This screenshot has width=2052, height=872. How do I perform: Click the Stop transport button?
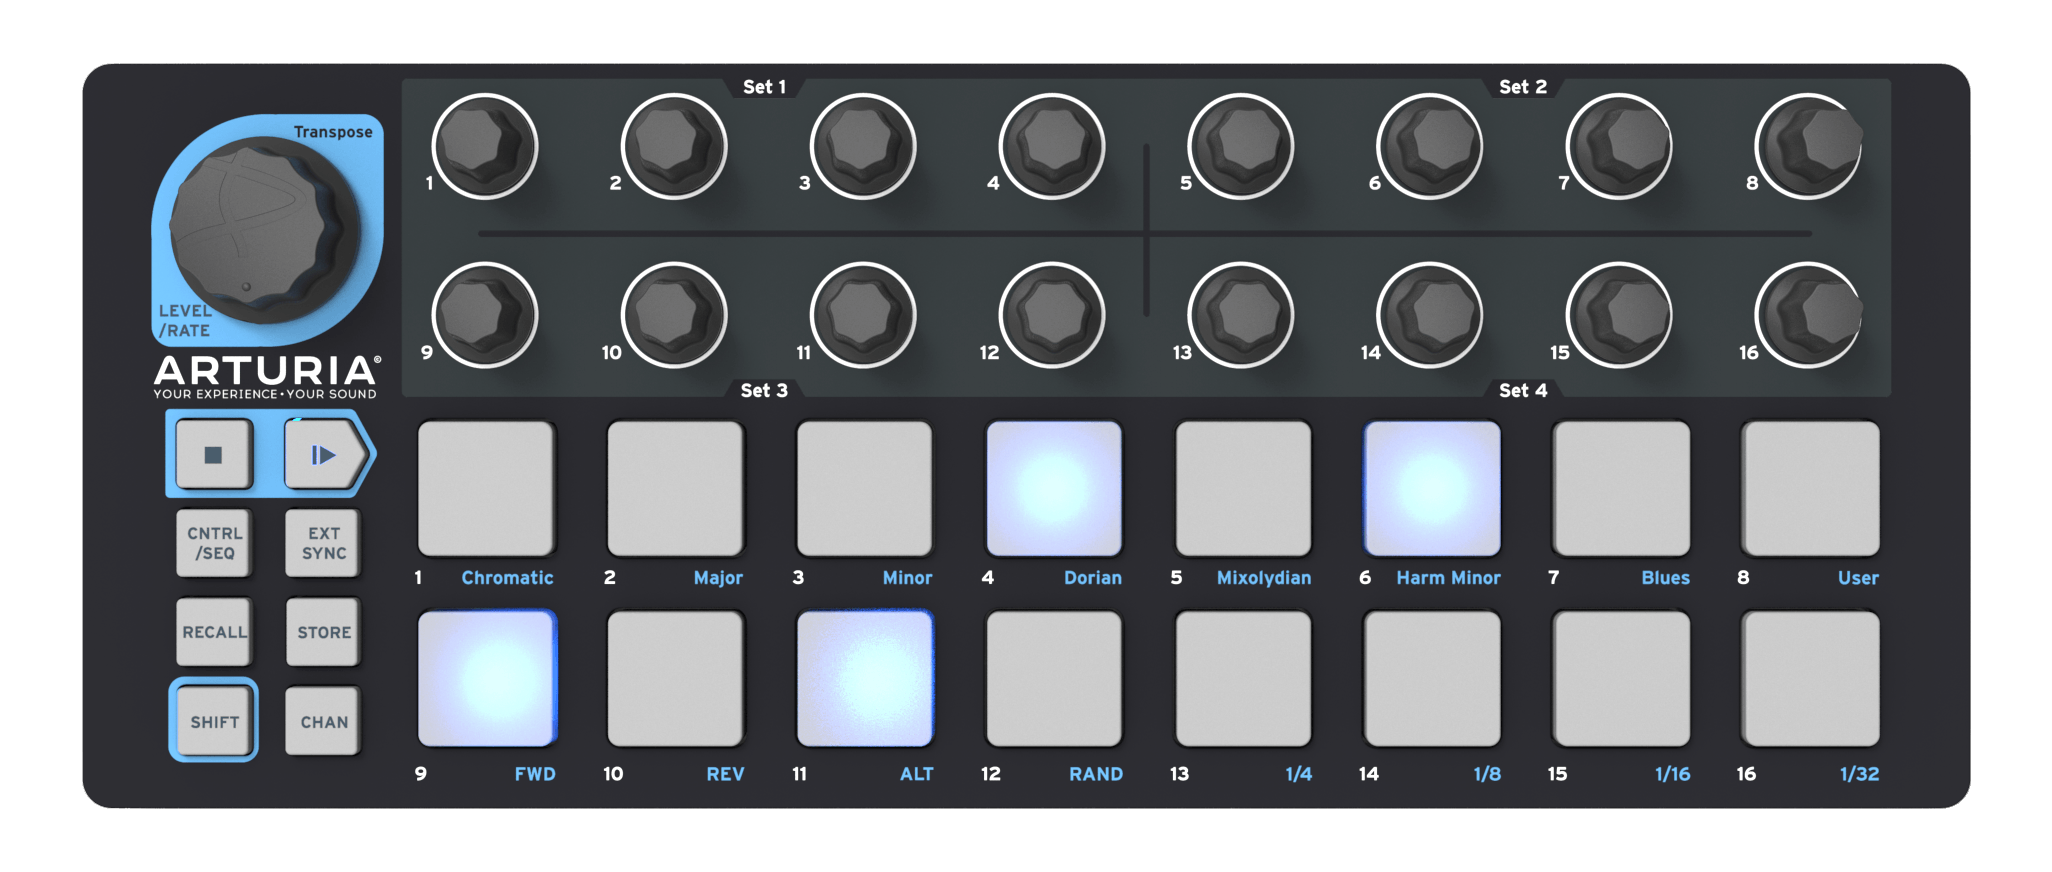213,455
